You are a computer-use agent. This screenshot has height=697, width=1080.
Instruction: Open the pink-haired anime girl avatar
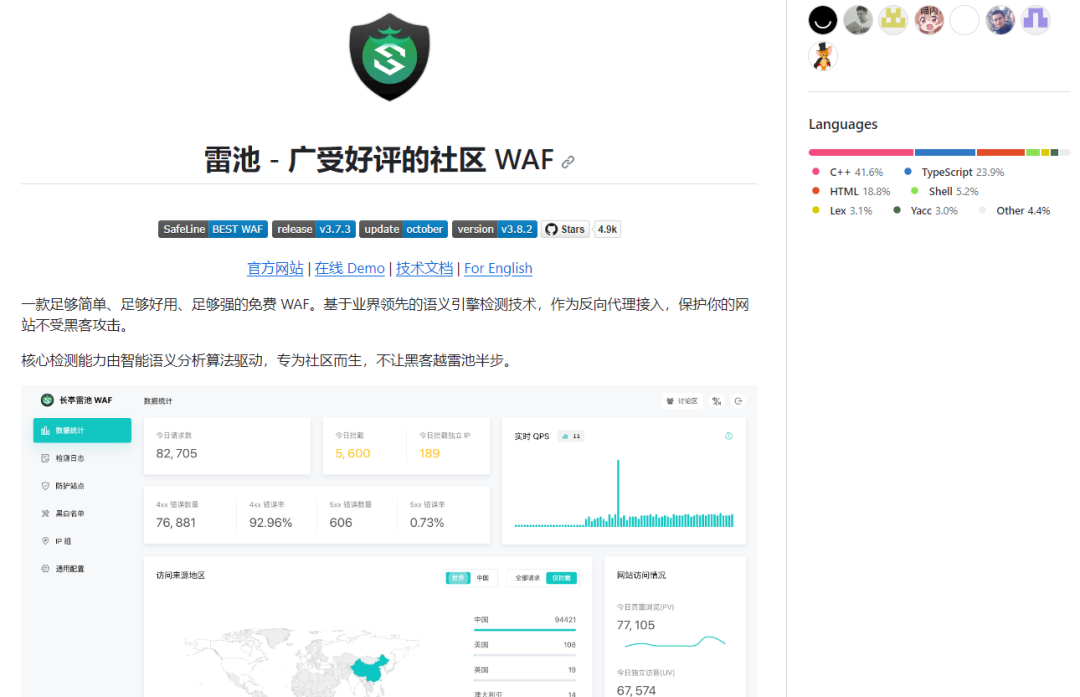coord(929,20)
